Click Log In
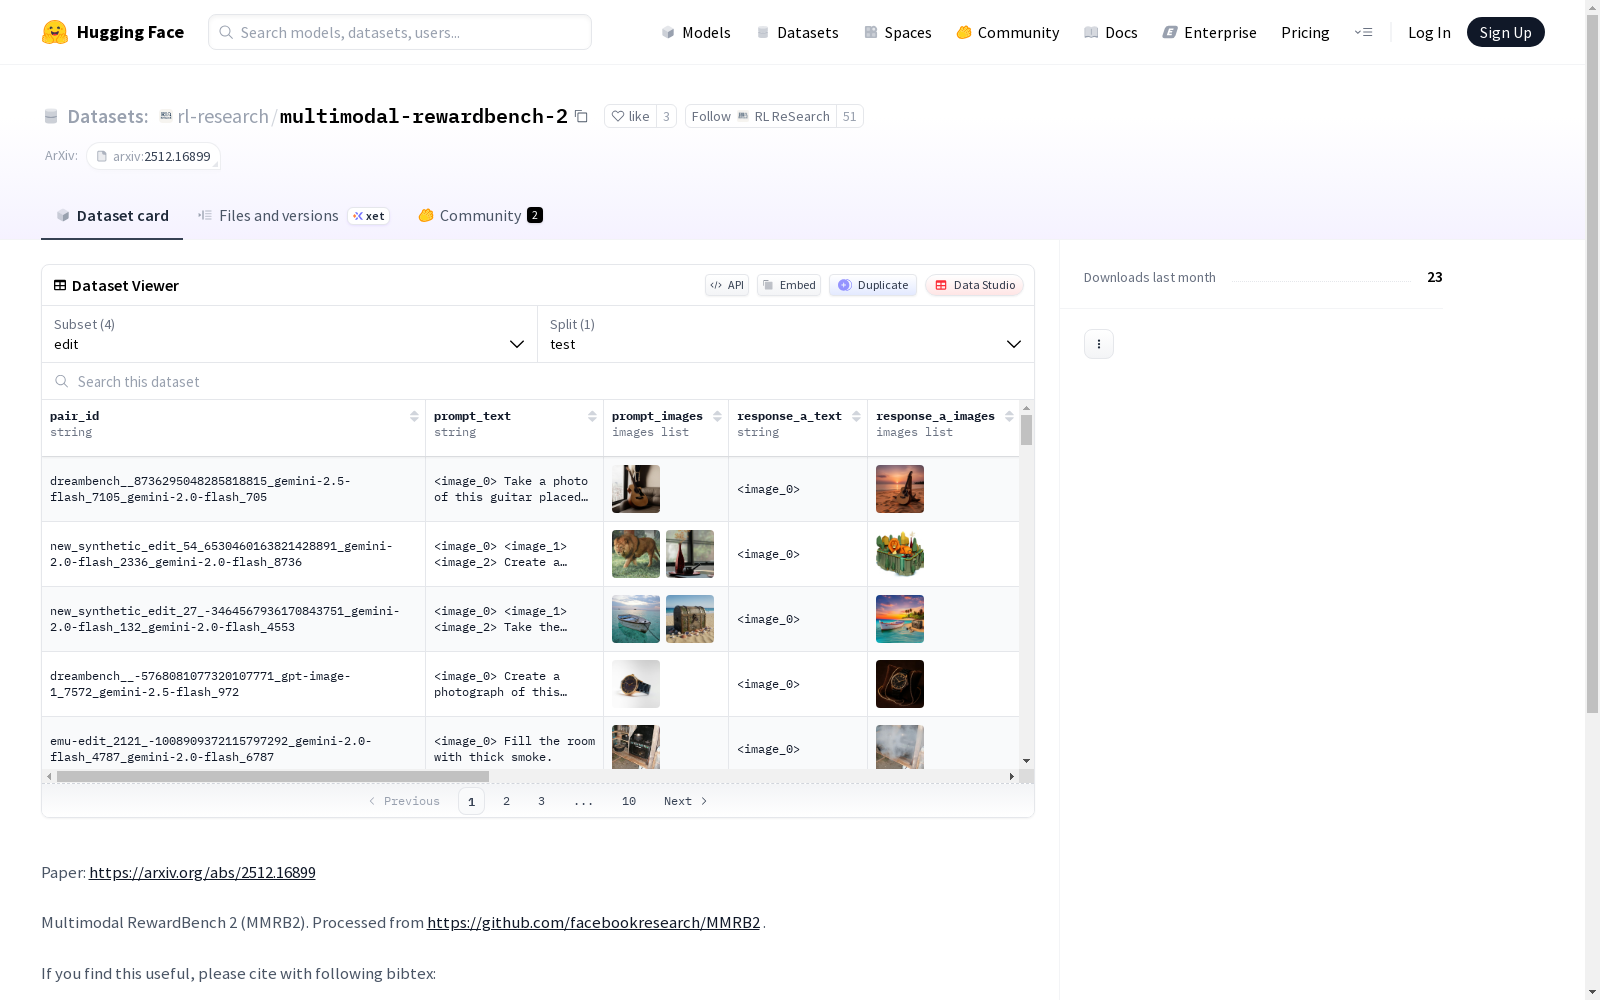Image resolution: width=1600 pixels, height=1000 pixels. (x=1429, y=32)
